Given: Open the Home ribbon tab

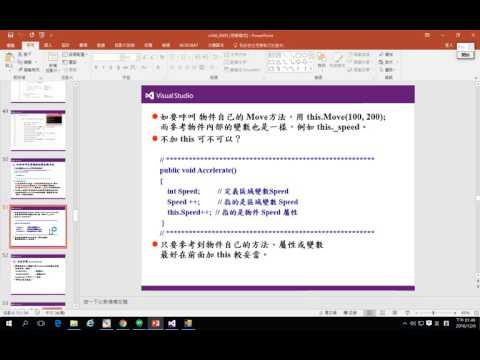Looking at the screenshot, I should (x=30, y=45).
